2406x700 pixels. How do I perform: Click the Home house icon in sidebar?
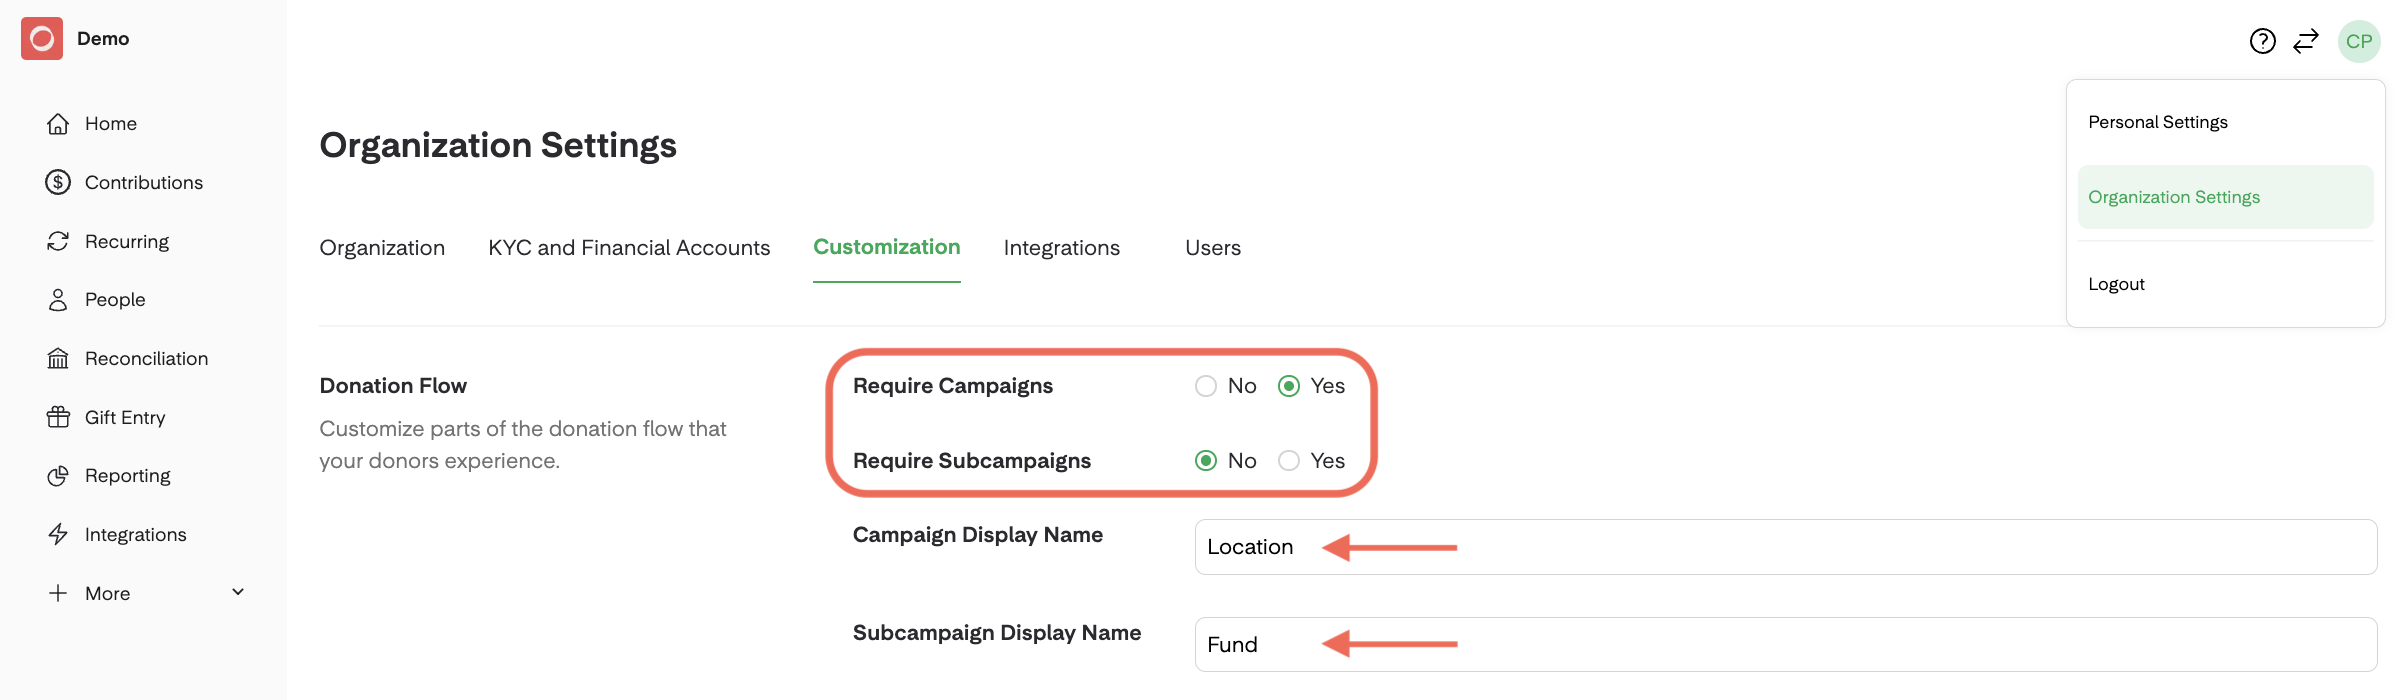58,124
